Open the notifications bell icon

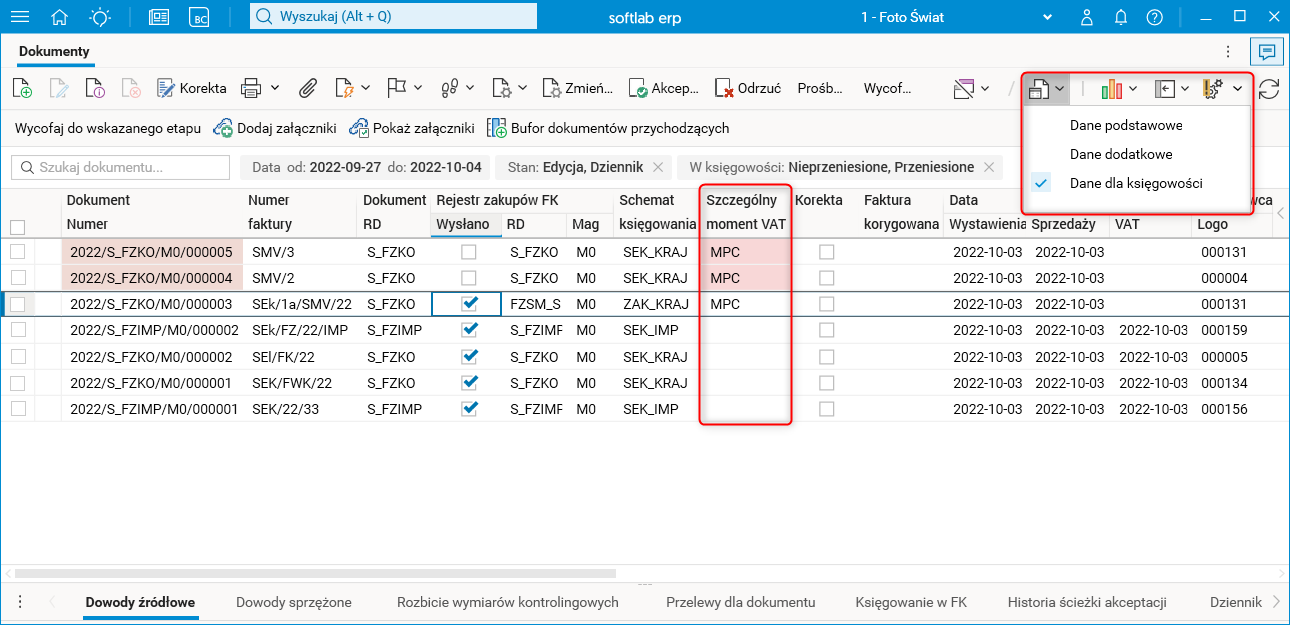click(x=1121, y=17)
